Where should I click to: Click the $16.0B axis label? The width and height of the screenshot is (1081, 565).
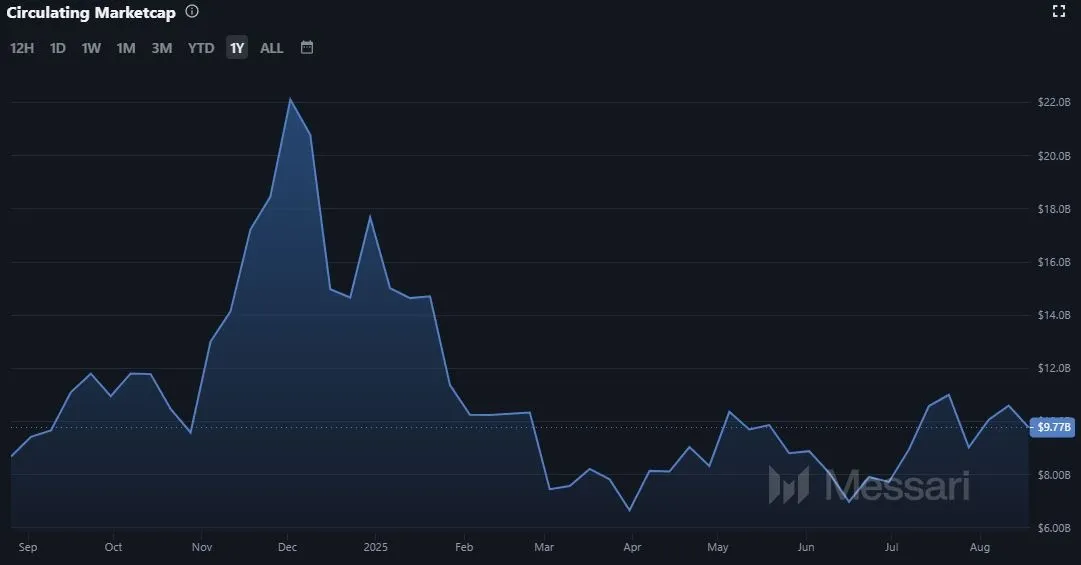point(1054,262)
